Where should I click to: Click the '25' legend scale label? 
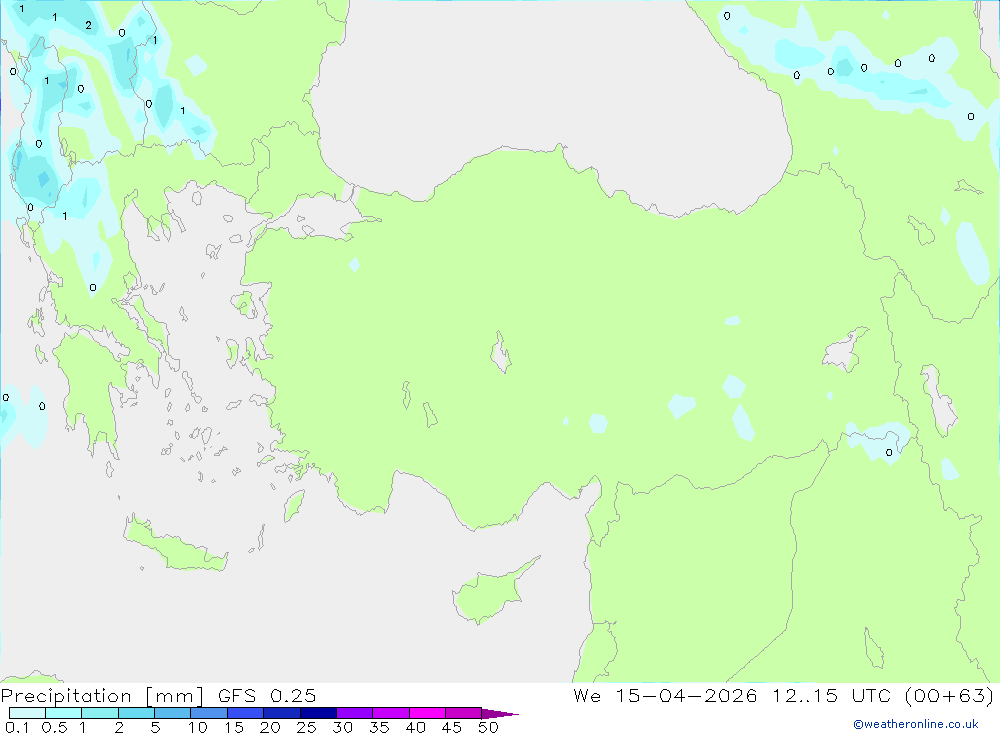[307, 727]
